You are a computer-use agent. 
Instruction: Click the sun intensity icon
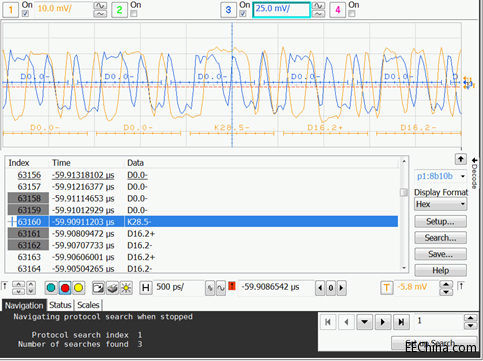coord(126,288)
